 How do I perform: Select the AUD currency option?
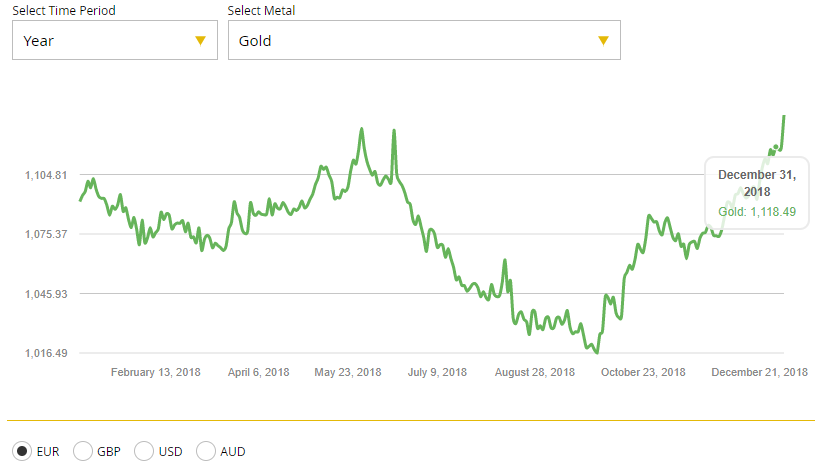point(207,451)
